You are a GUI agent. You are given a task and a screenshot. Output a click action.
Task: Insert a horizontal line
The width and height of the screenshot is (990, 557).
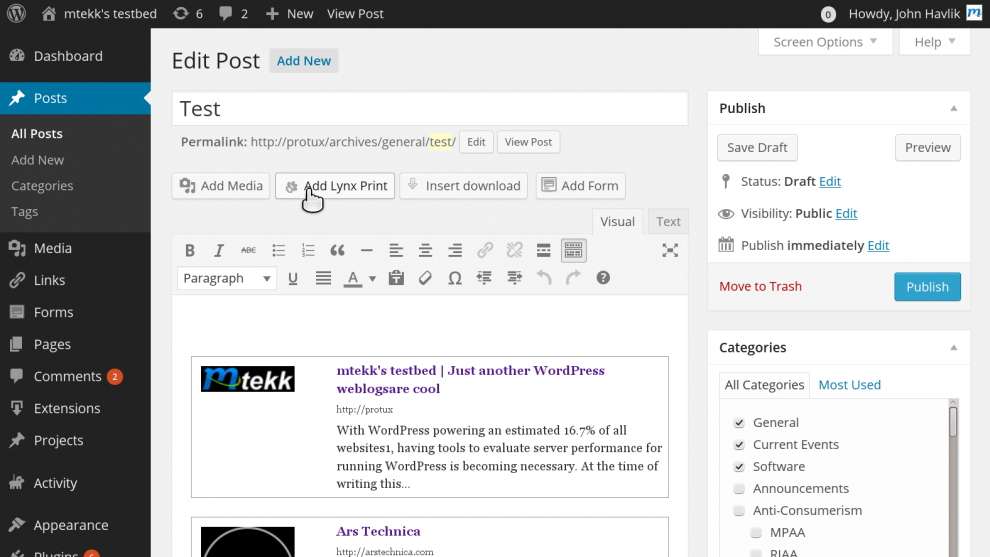coord(367,251)
